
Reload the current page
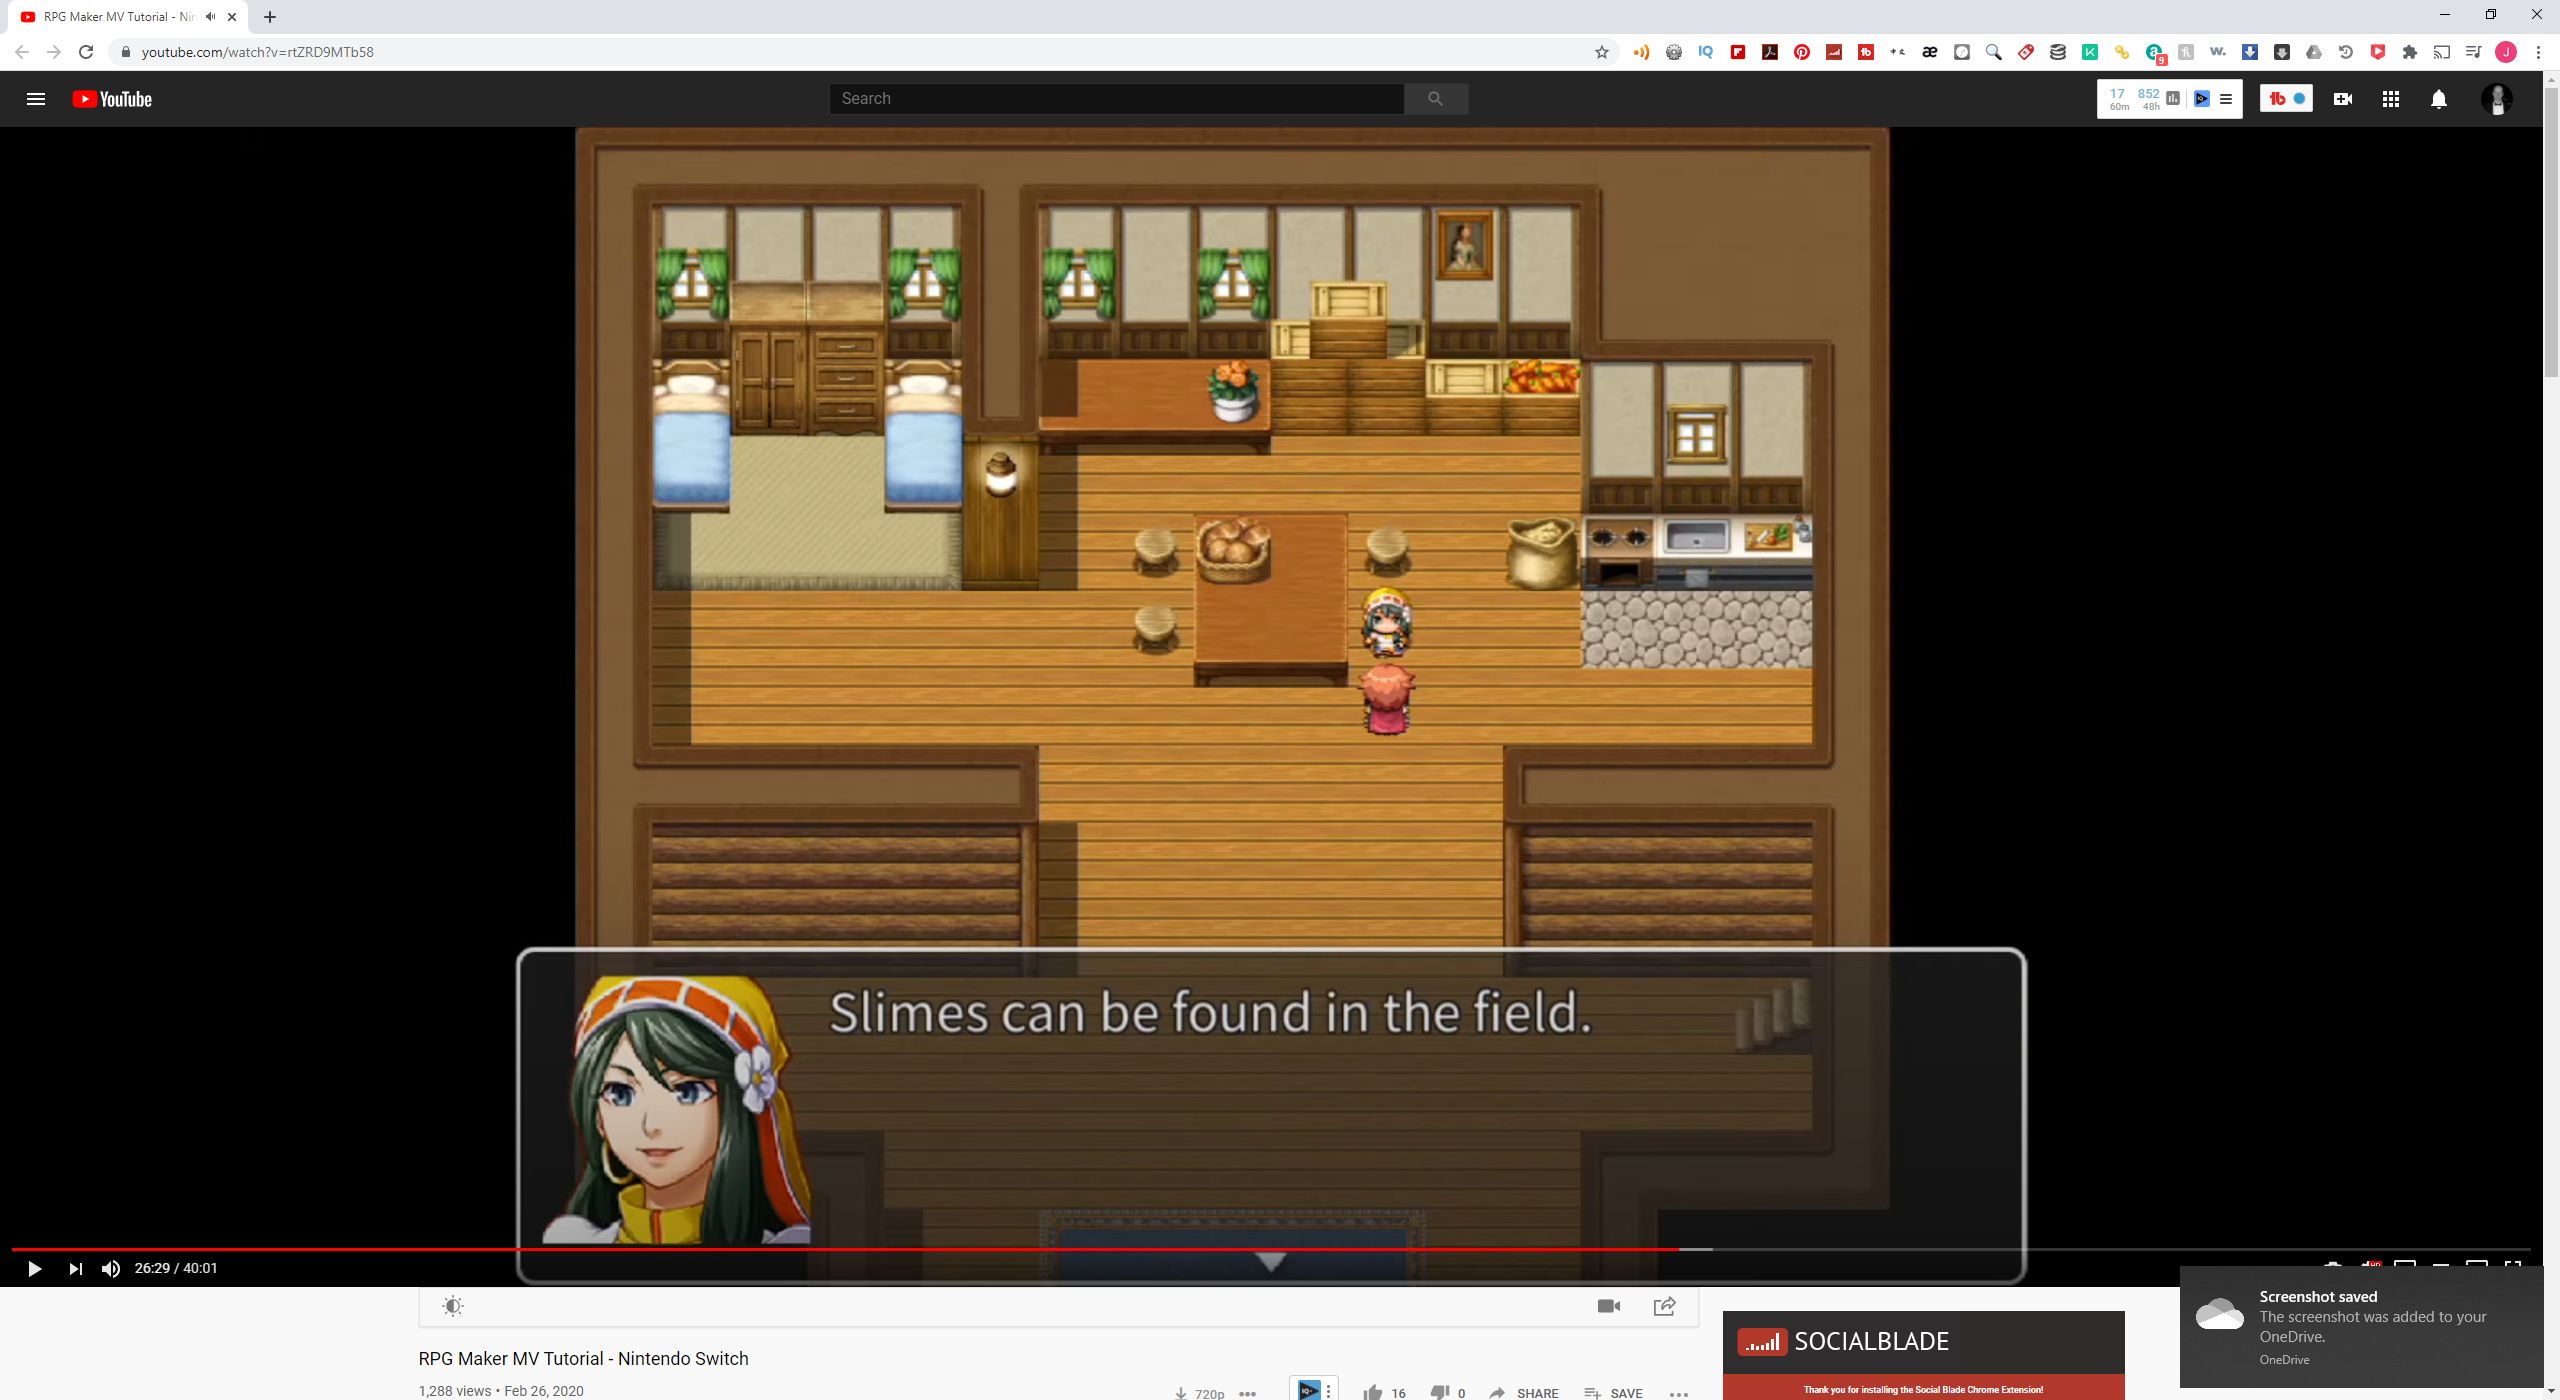pyautogui.click(x=86, y=52)
